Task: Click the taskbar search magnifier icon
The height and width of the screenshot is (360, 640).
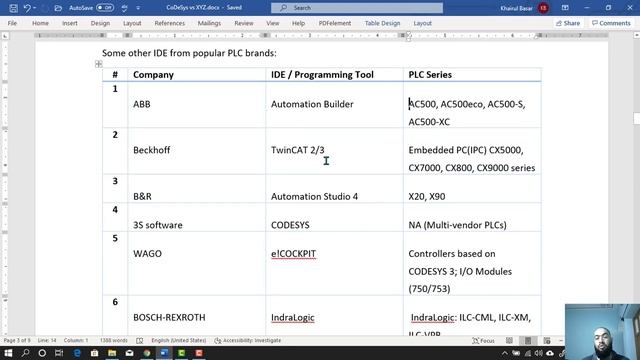Action: point(25,353)
